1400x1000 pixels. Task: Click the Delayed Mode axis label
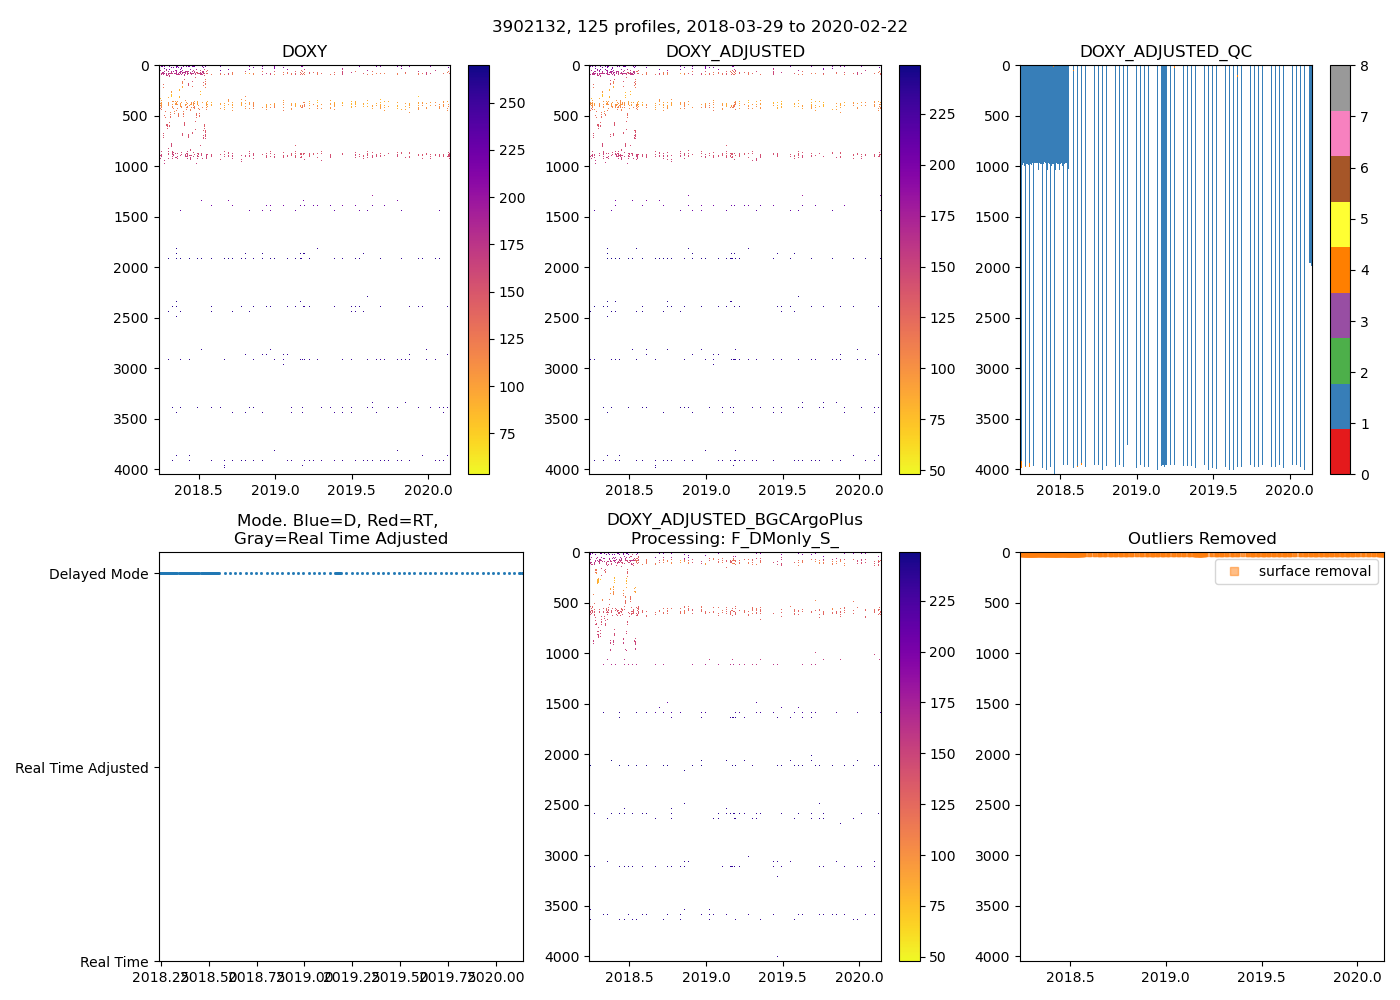point(98,574)
